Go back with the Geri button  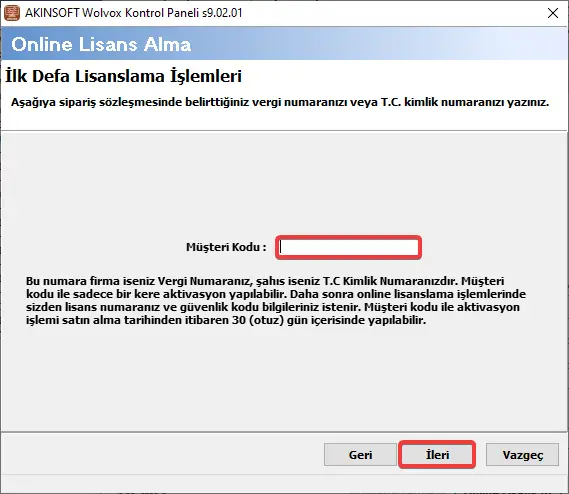tap(360, 455)
